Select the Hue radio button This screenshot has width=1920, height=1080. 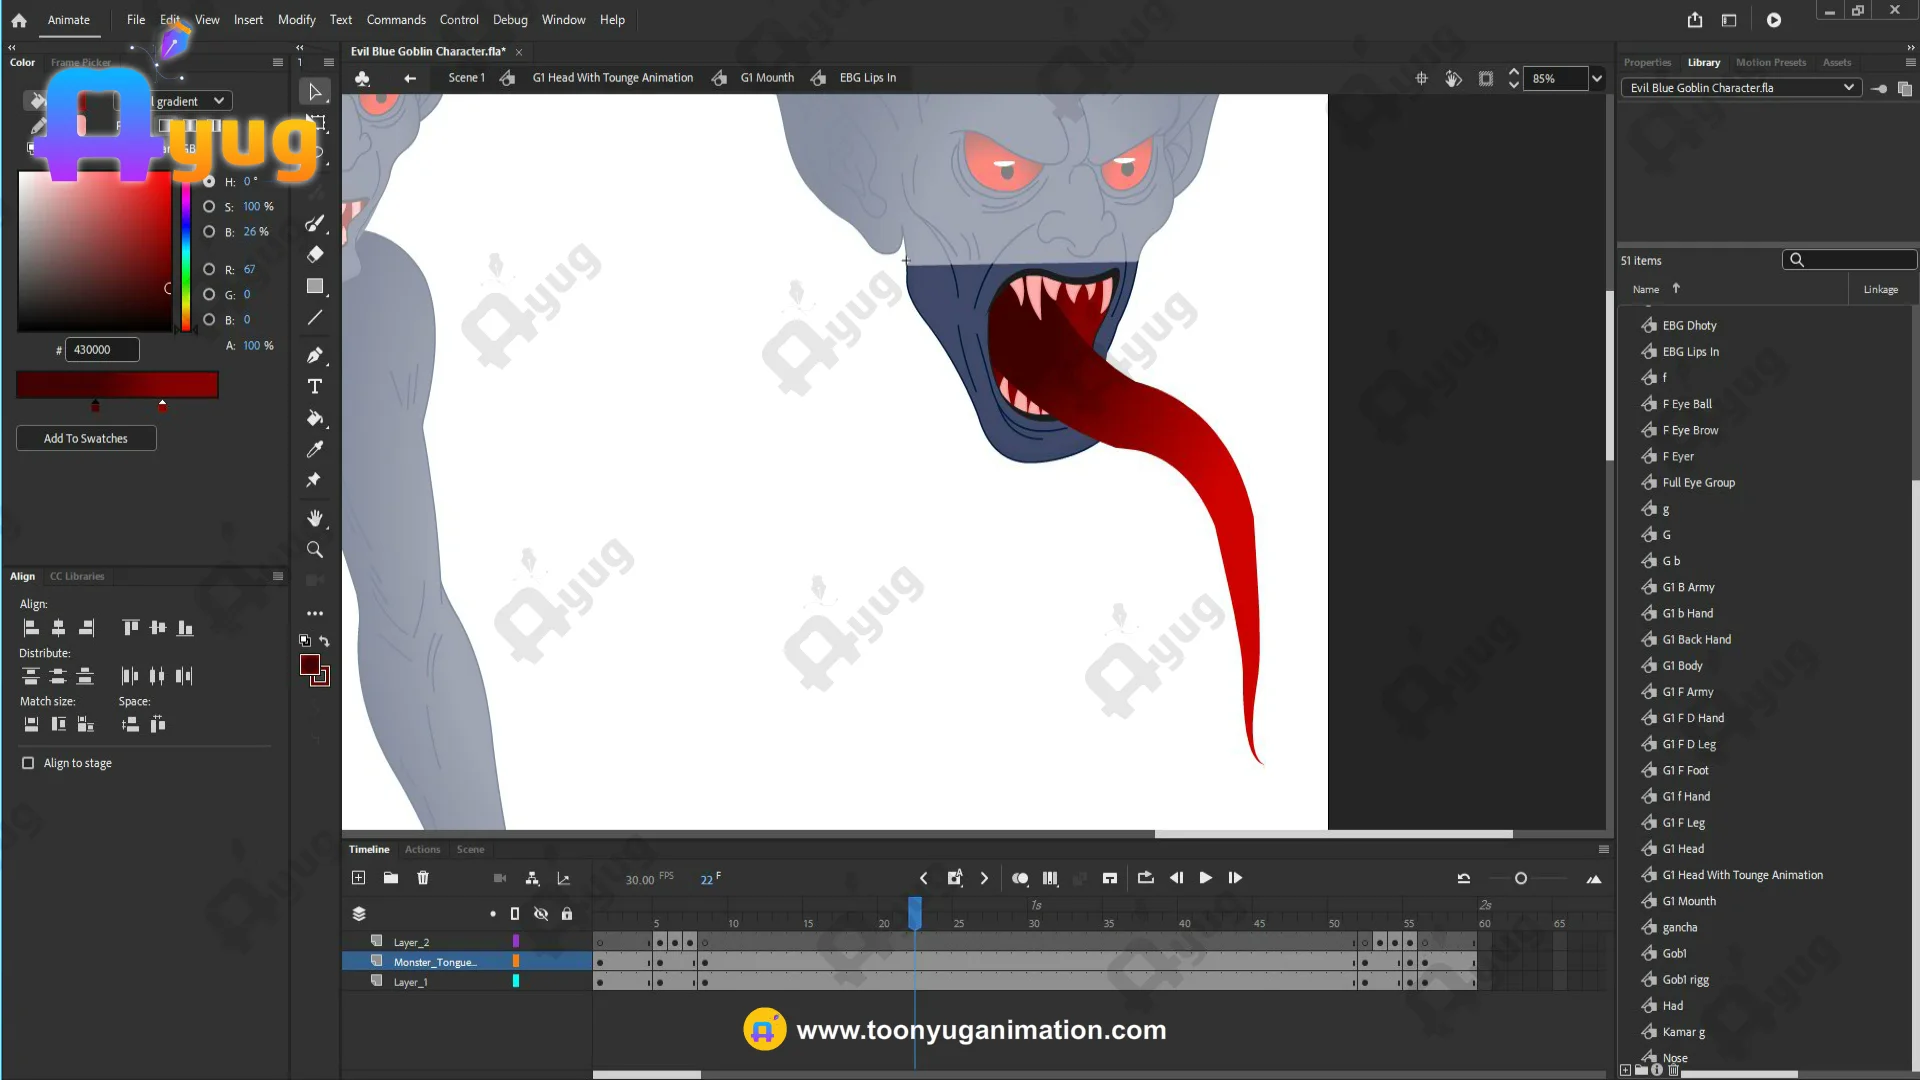coord(209,181)
